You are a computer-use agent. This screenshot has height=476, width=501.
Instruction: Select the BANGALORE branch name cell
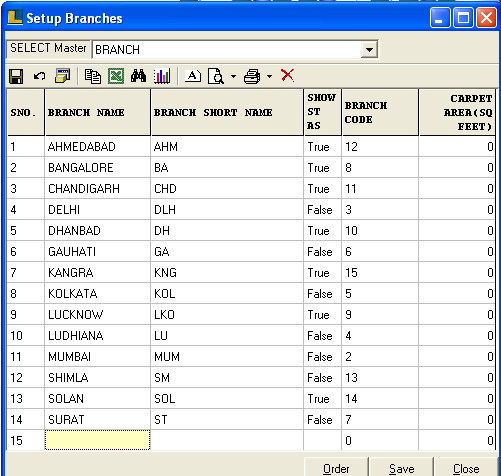point(97,167)
